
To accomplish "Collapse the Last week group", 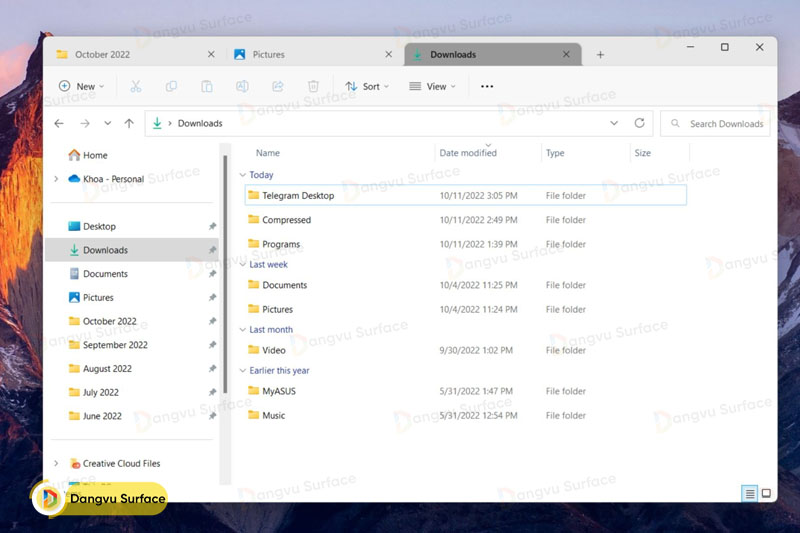I will click(x=243, y=264).
